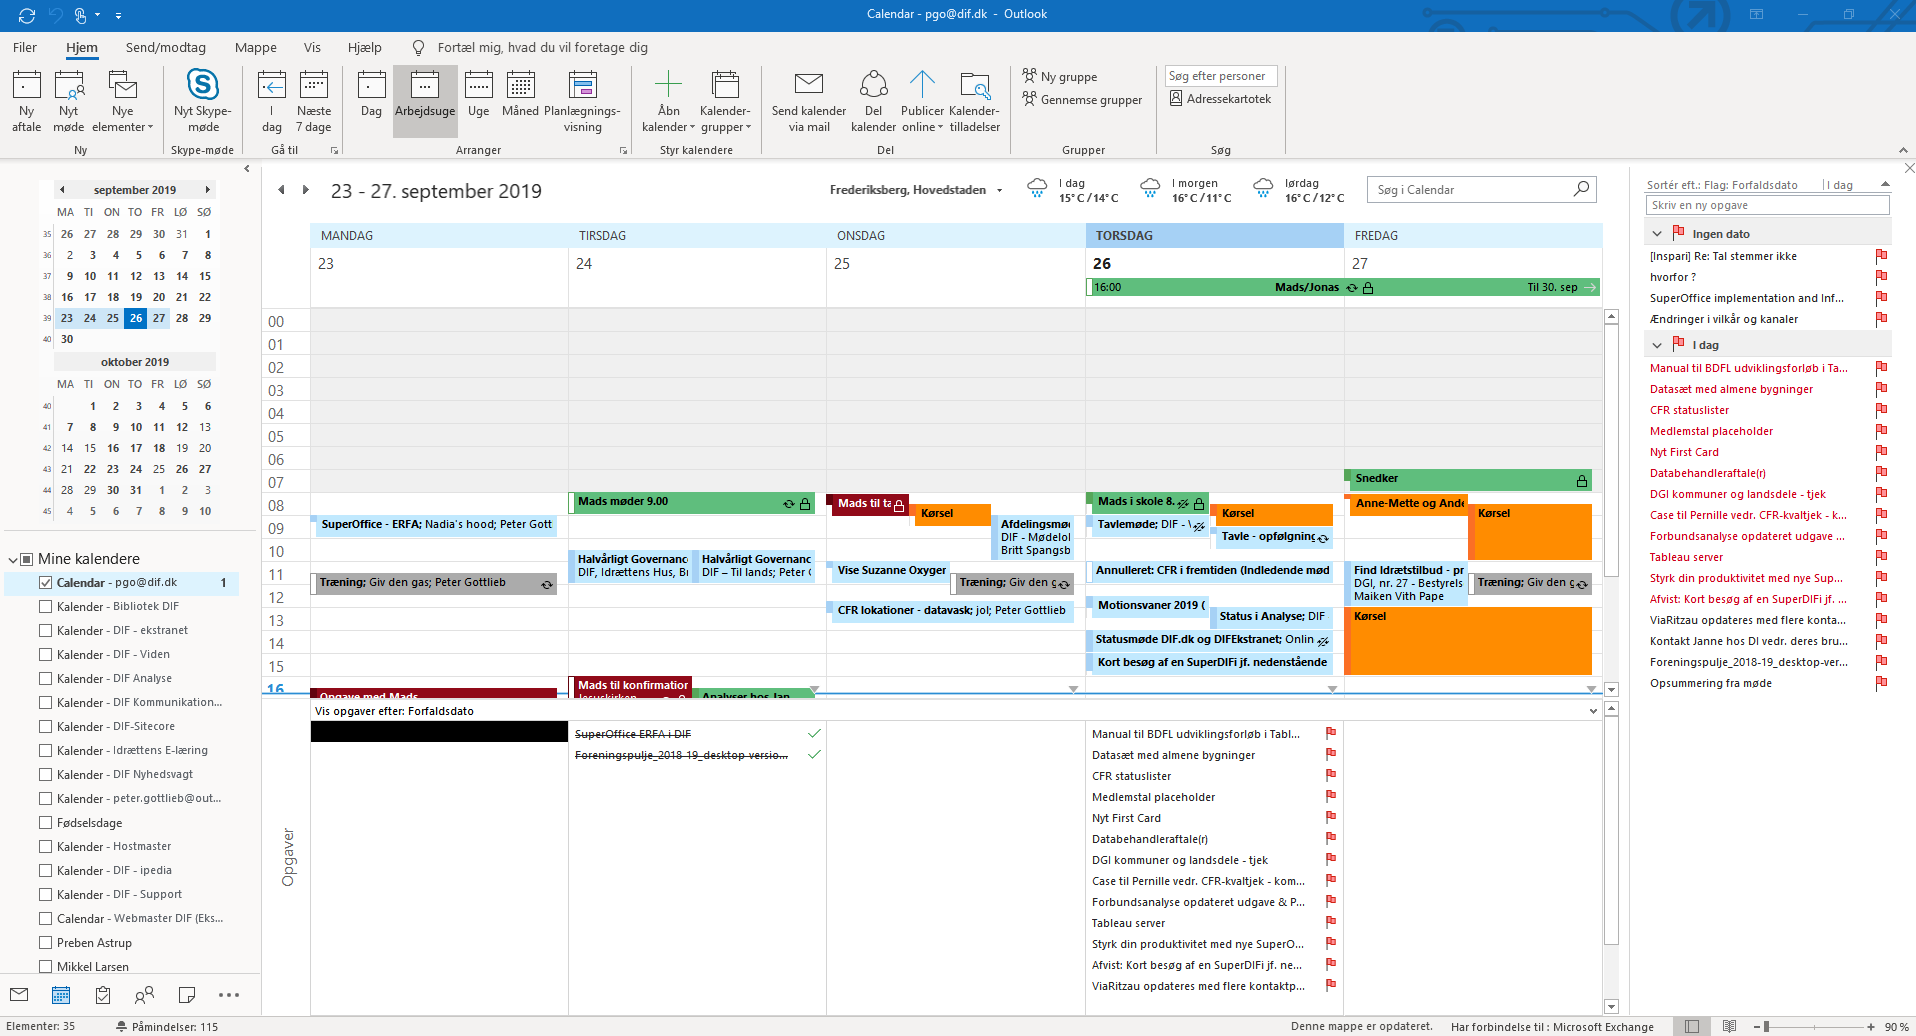Open the Tableau server task

[x=1686, y=557]
